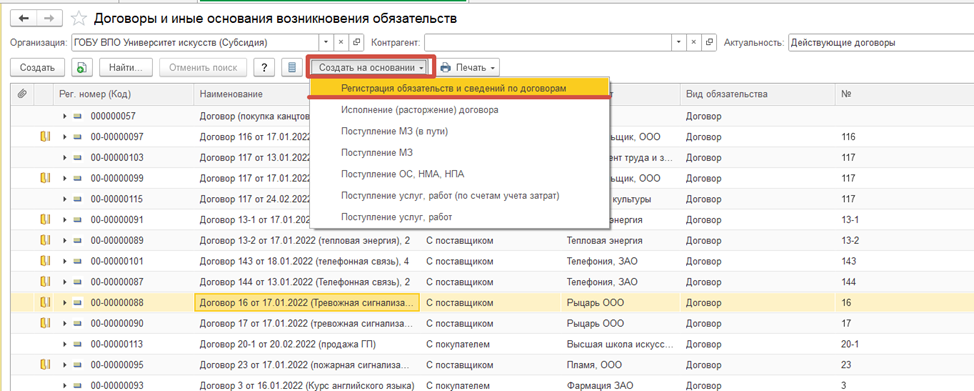Screen dimensions: 974x391
Task: Choose the last item Поступление услуг, работ
Action: pos(459,217)
